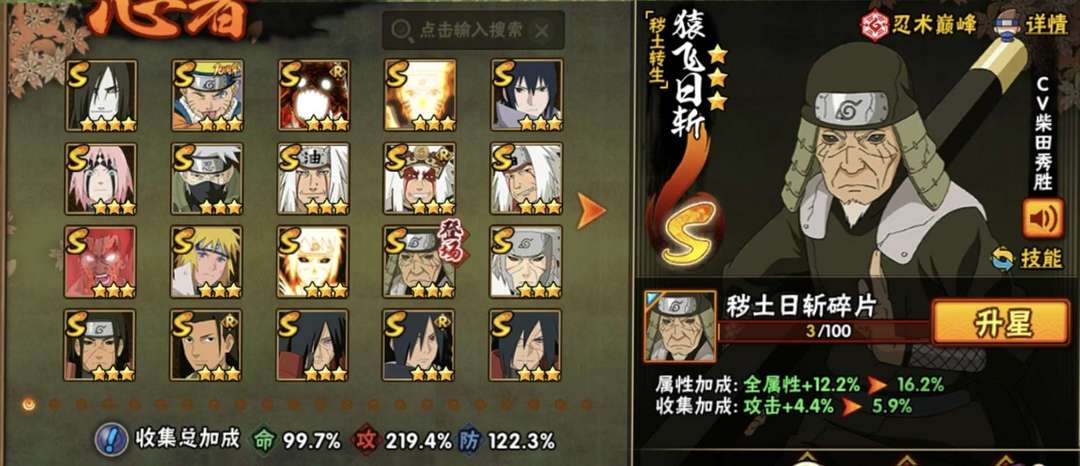Select the Orochimaru ninja portrait
Viewport: 1080px width, 466px height.
pyautogui.click(x=101, y=95)
